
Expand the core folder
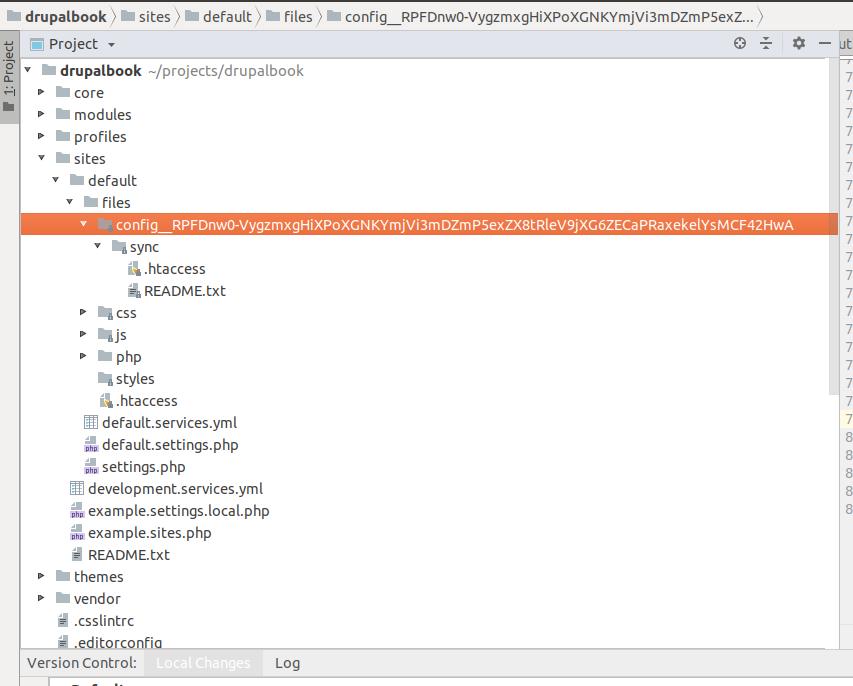coord(40,92)
